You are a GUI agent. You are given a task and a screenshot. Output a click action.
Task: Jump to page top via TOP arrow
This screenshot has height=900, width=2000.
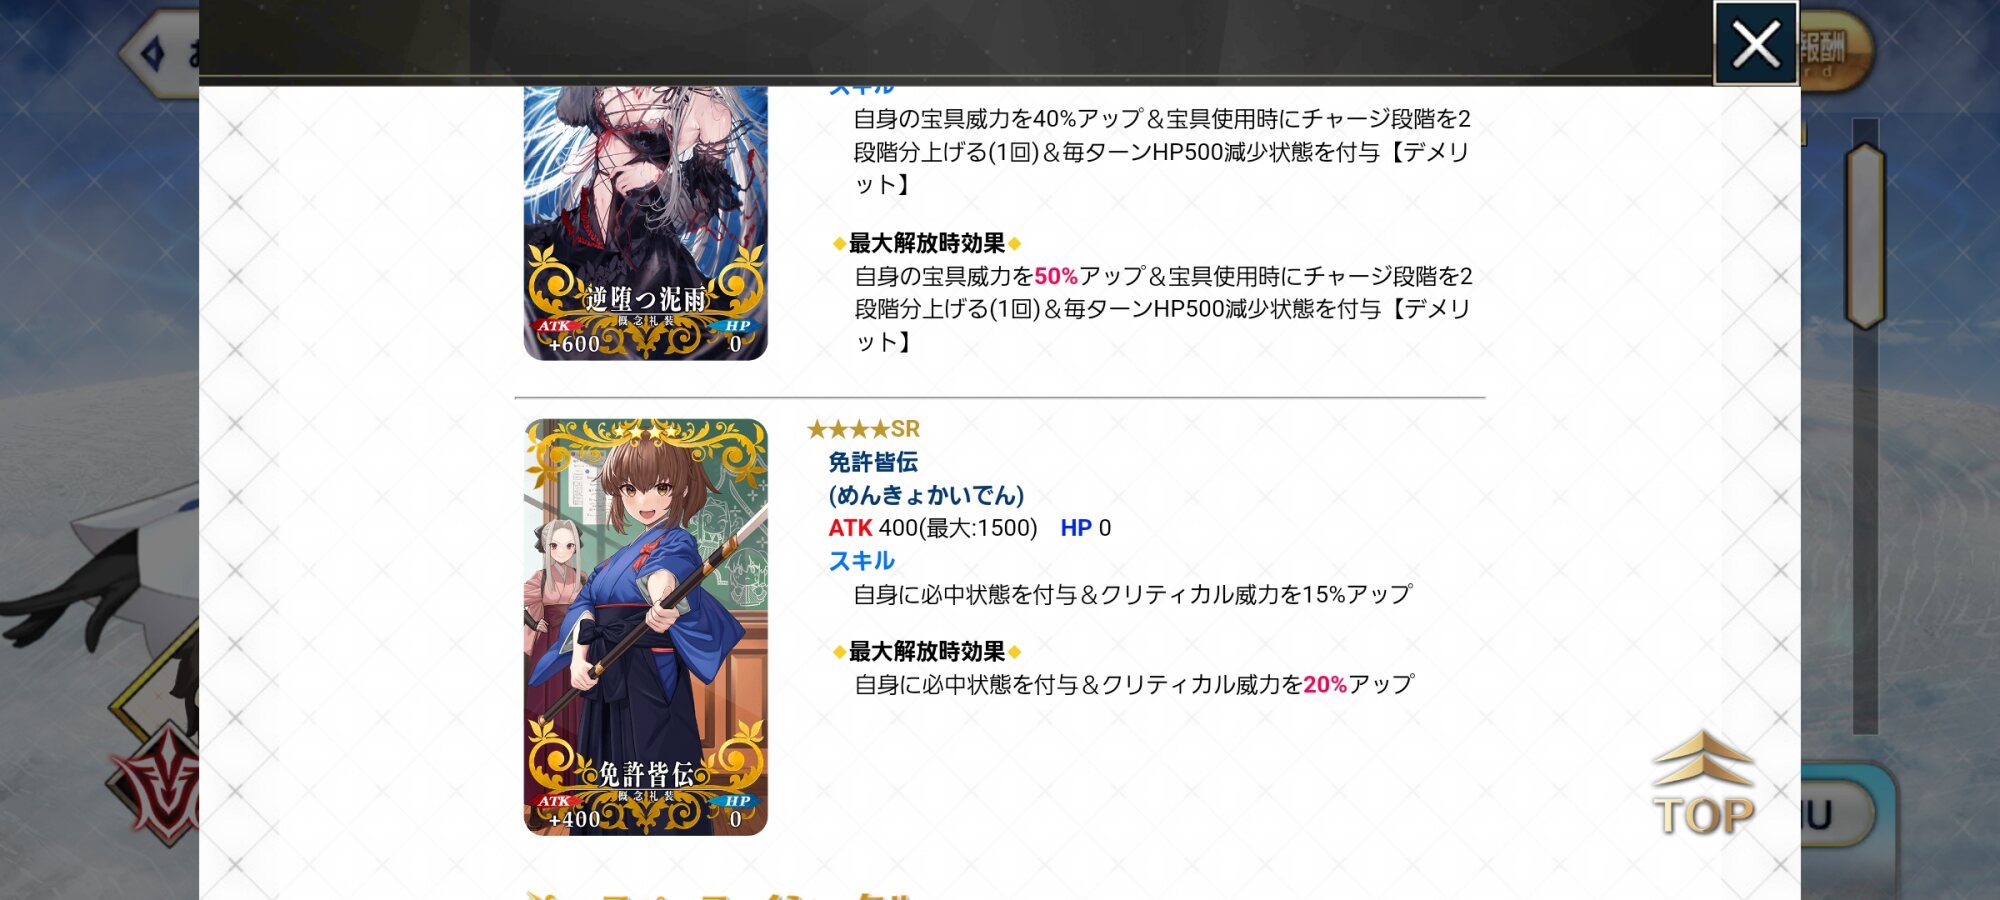point(1703,785)
